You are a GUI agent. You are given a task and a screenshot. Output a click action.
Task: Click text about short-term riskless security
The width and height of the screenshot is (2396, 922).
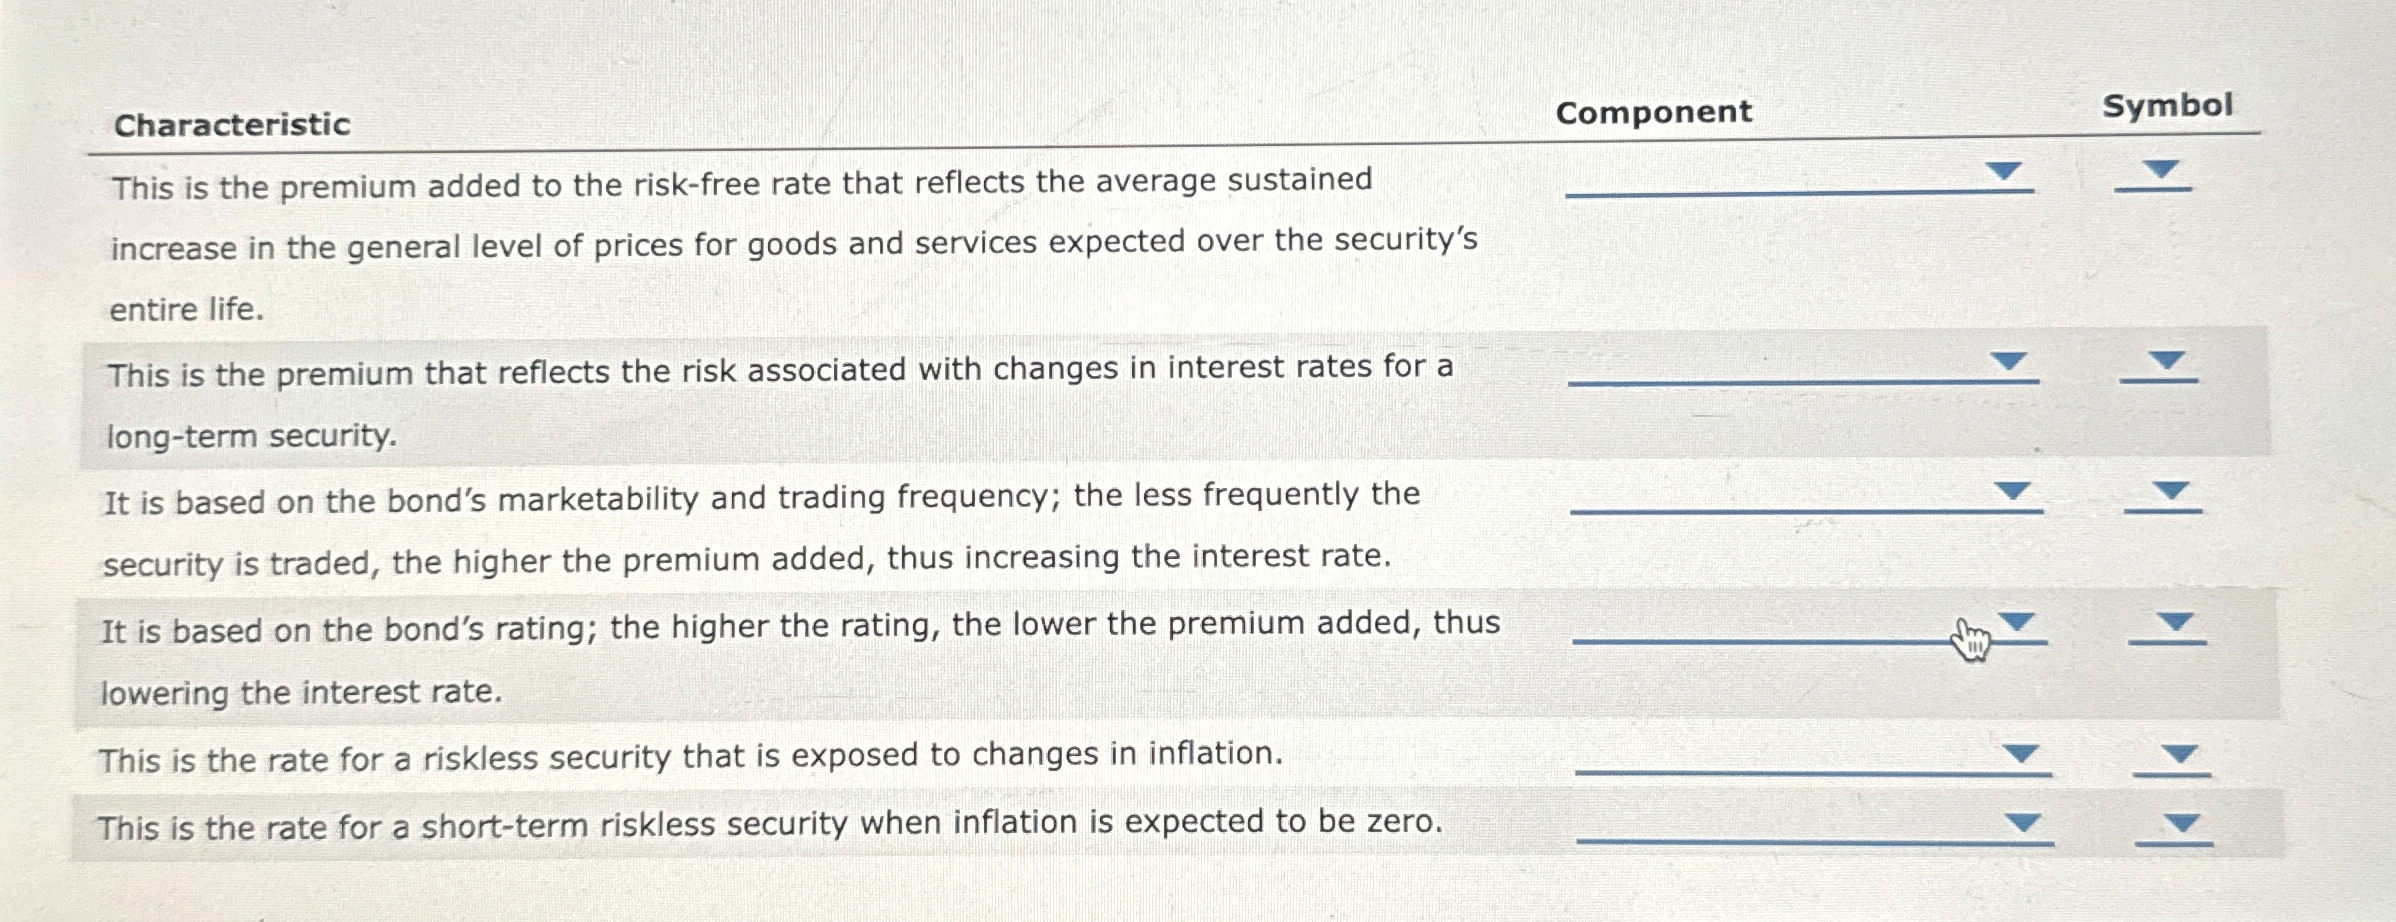[770, 825]
